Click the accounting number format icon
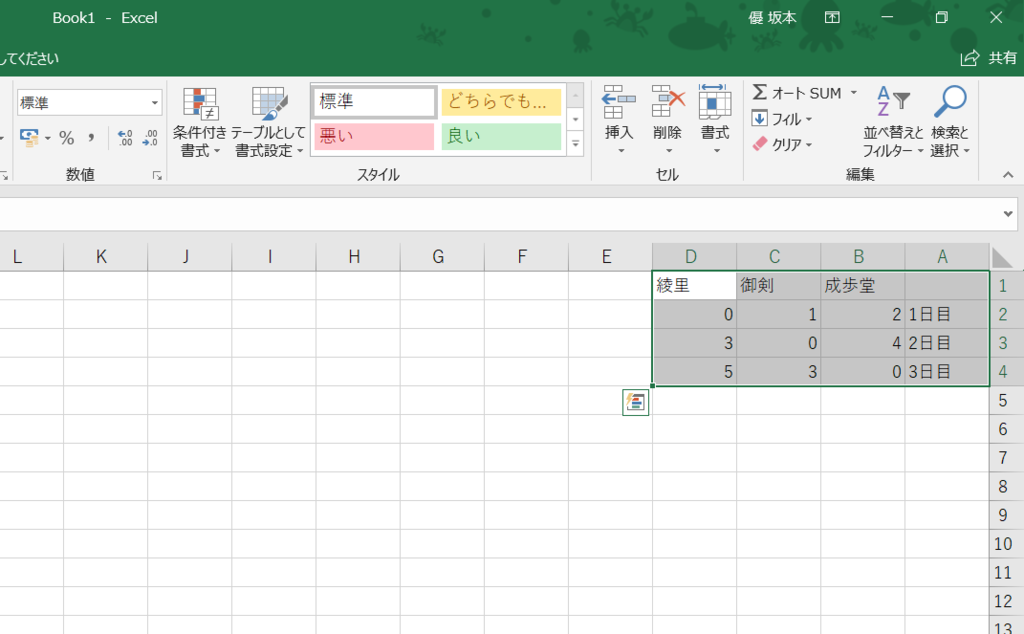Image resolution: width=1024 pixels, height=634 pixels. pos(28,138)
